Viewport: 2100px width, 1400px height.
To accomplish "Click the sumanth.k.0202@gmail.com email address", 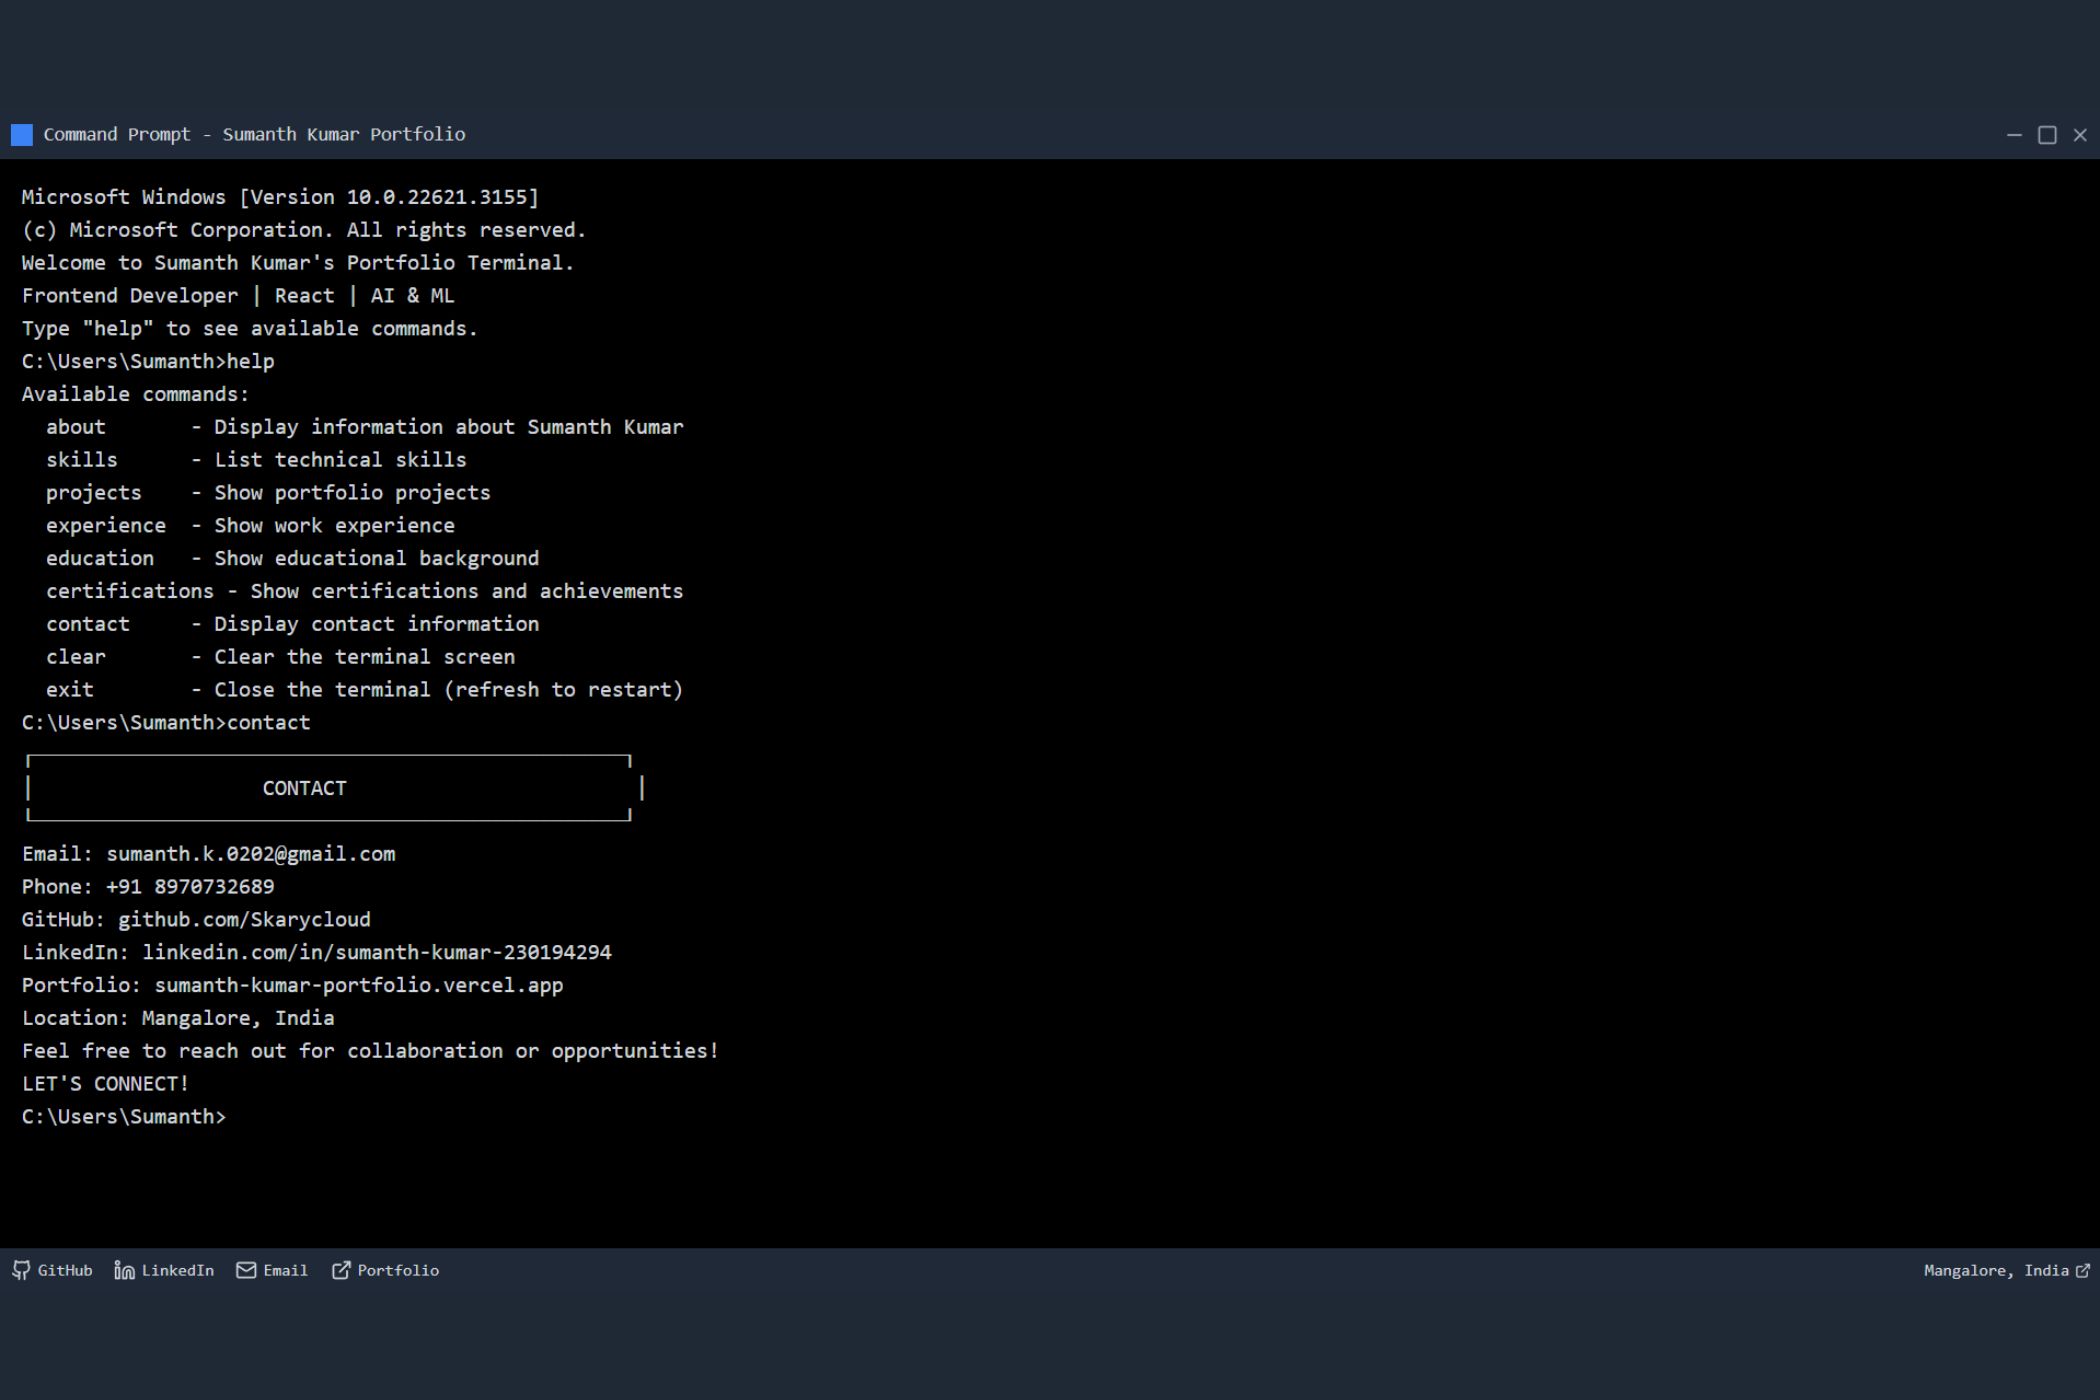I will (250, 854).
